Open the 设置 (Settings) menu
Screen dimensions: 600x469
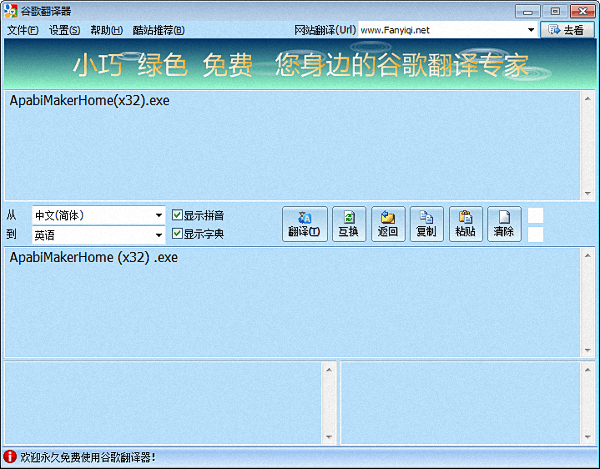64,30
